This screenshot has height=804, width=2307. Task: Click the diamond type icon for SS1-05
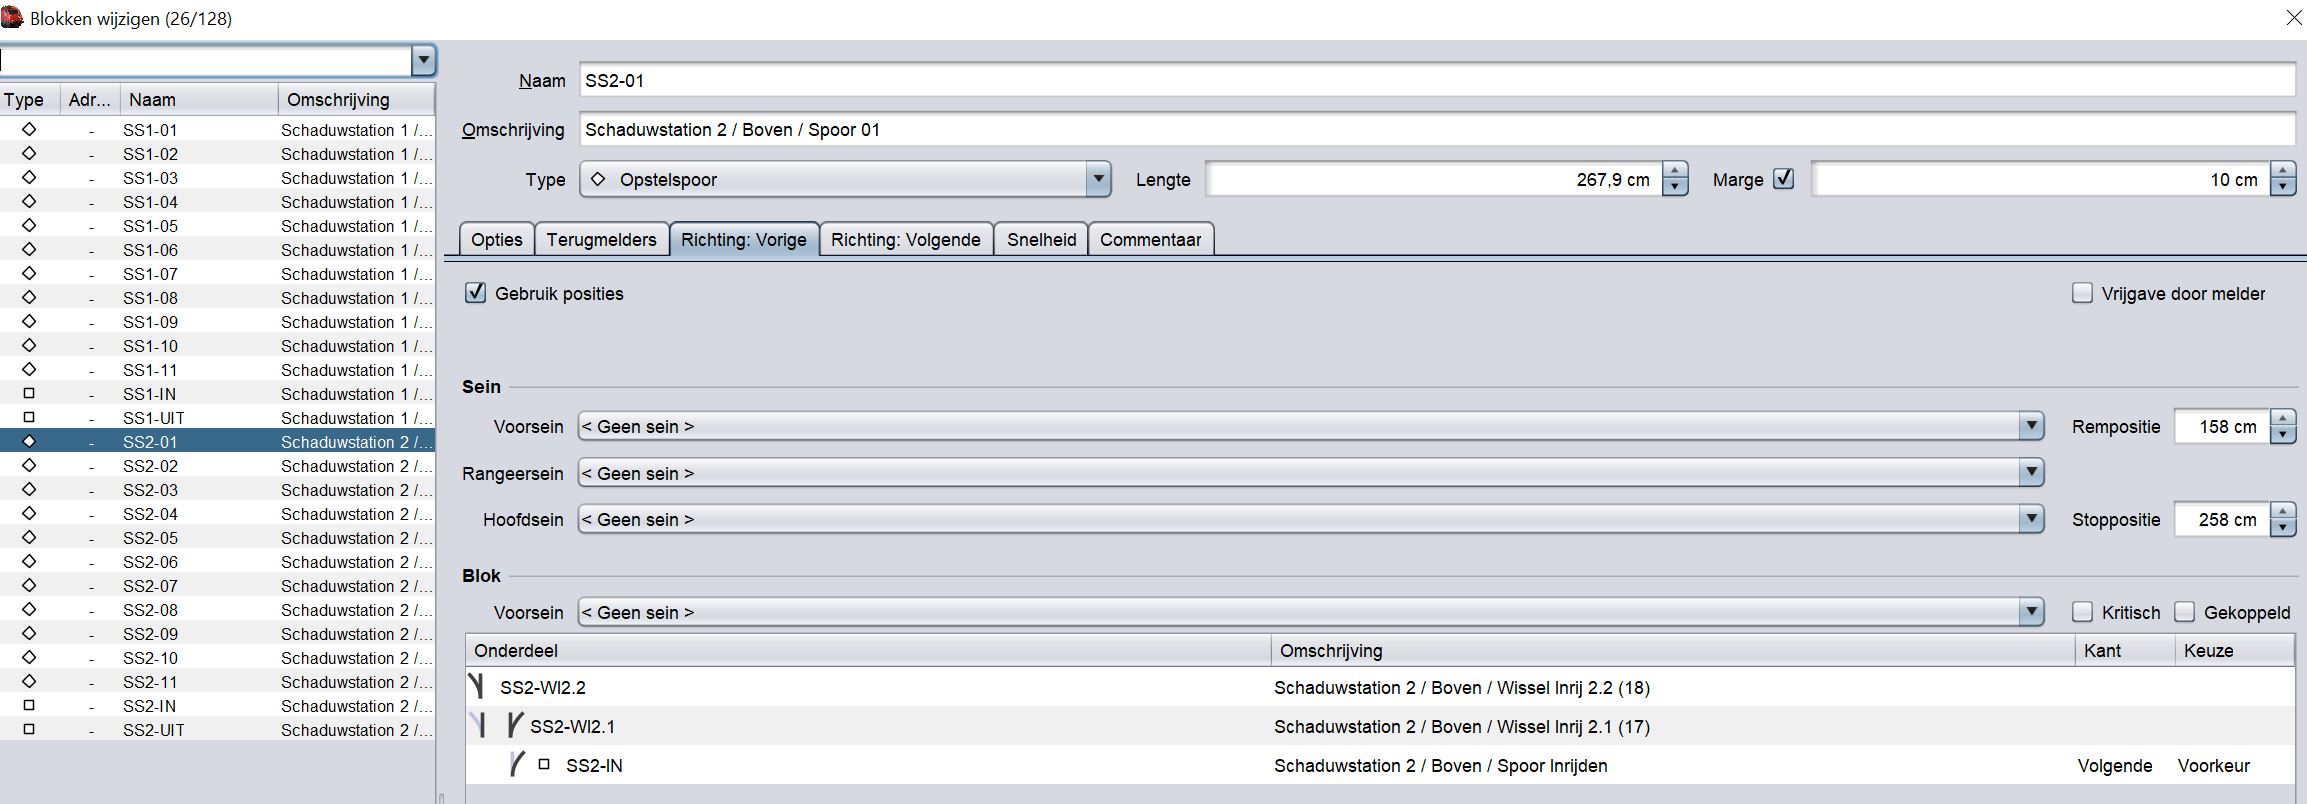tap(29, 225)
